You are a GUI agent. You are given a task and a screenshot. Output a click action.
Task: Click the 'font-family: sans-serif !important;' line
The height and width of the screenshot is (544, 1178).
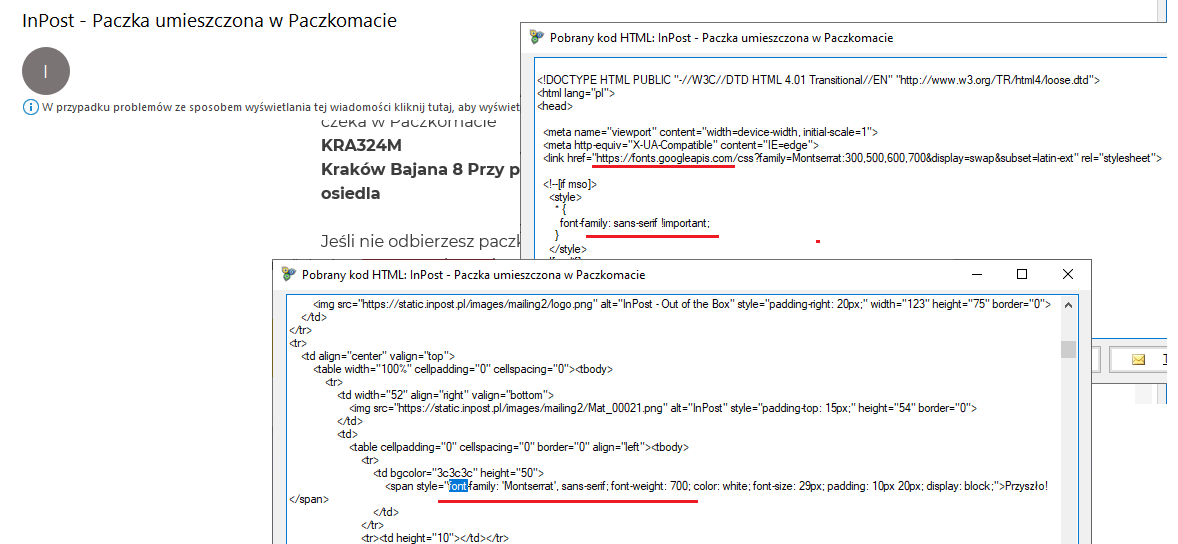pos(634,223)
